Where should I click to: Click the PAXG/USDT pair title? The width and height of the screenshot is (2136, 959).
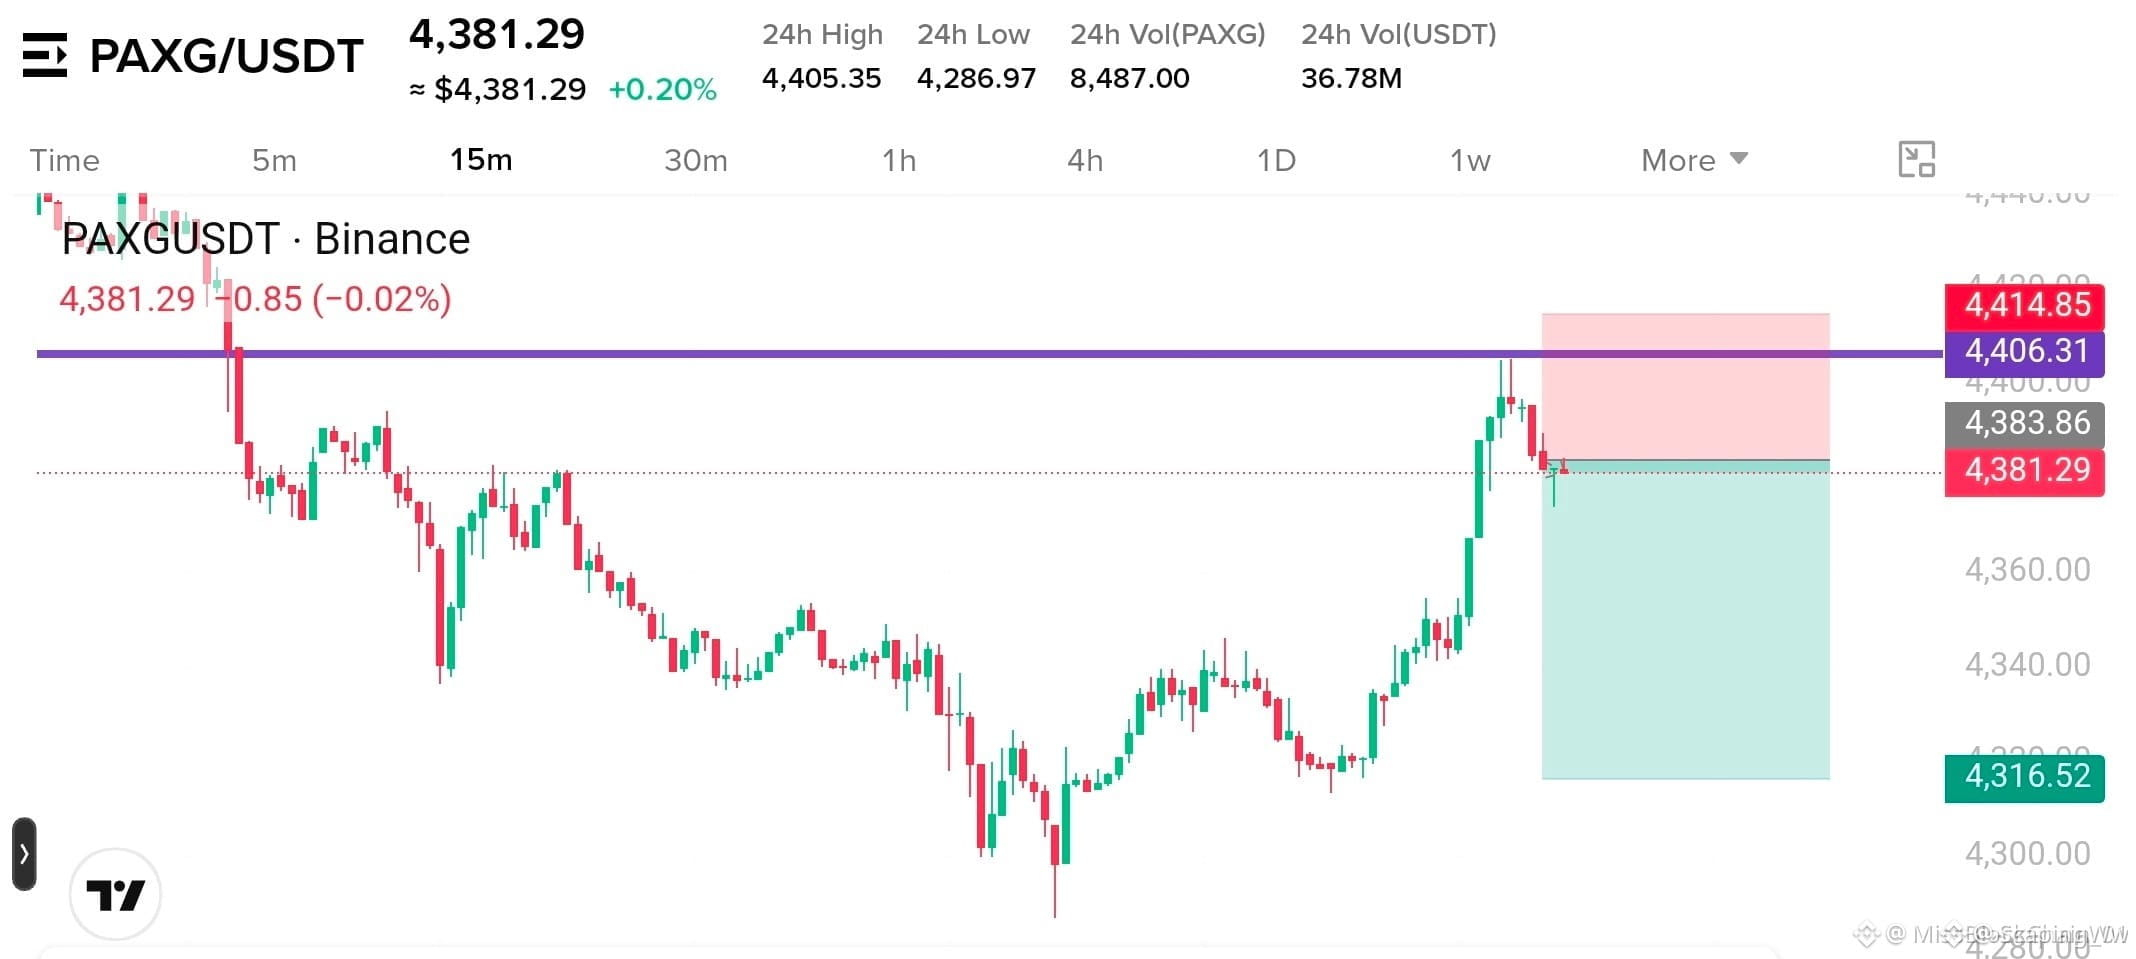[x=227, y=56]
